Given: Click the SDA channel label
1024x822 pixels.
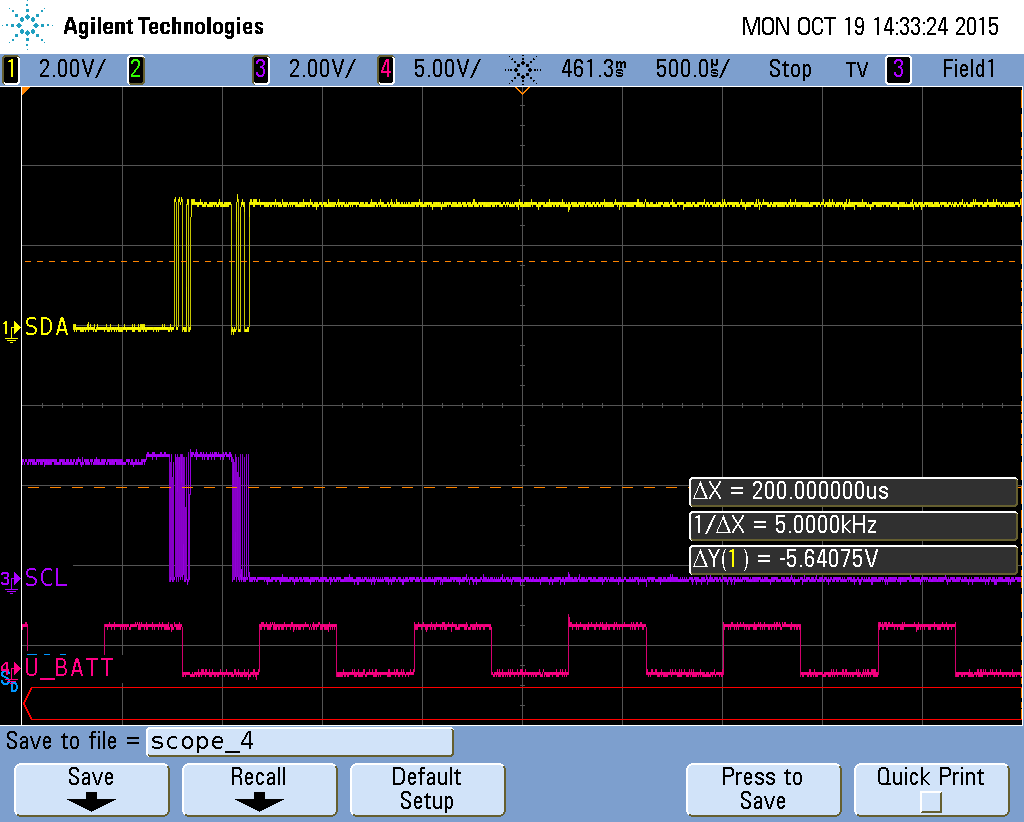Looking at the screenshot, I should coord(46,326).
